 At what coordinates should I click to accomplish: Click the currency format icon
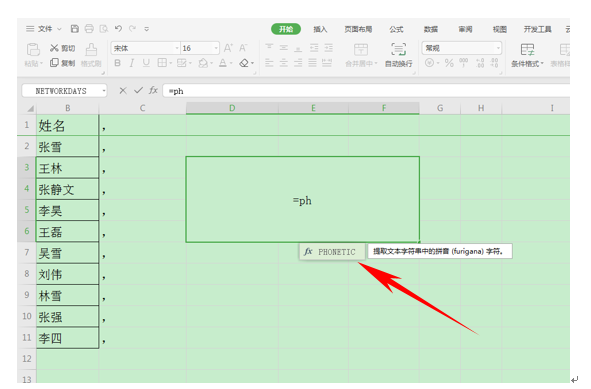429,63
